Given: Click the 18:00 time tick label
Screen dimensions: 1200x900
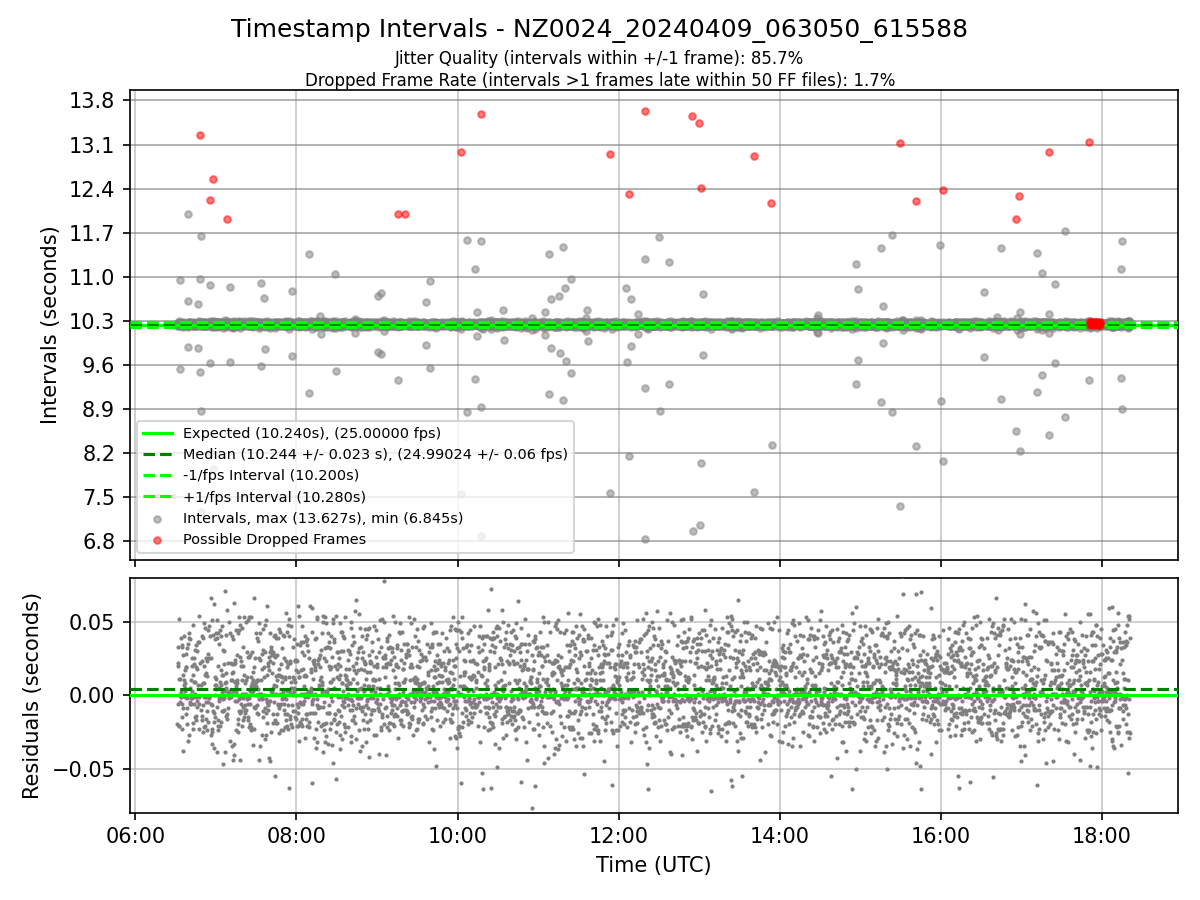Looking at the screenshot, I should 1101,834.
